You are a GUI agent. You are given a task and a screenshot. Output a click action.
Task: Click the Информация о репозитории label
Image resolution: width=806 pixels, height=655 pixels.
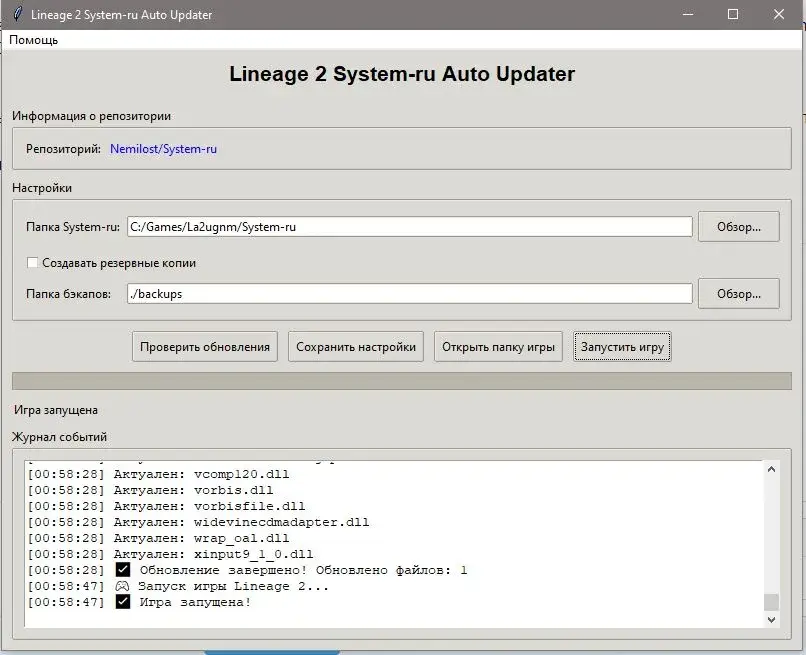(x=91, y=116)
